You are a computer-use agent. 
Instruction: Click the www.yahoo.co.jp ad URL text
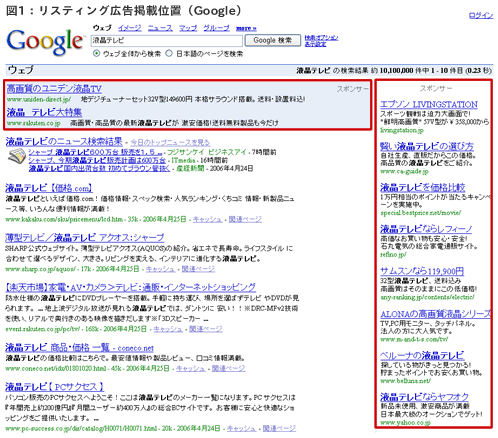405,423
